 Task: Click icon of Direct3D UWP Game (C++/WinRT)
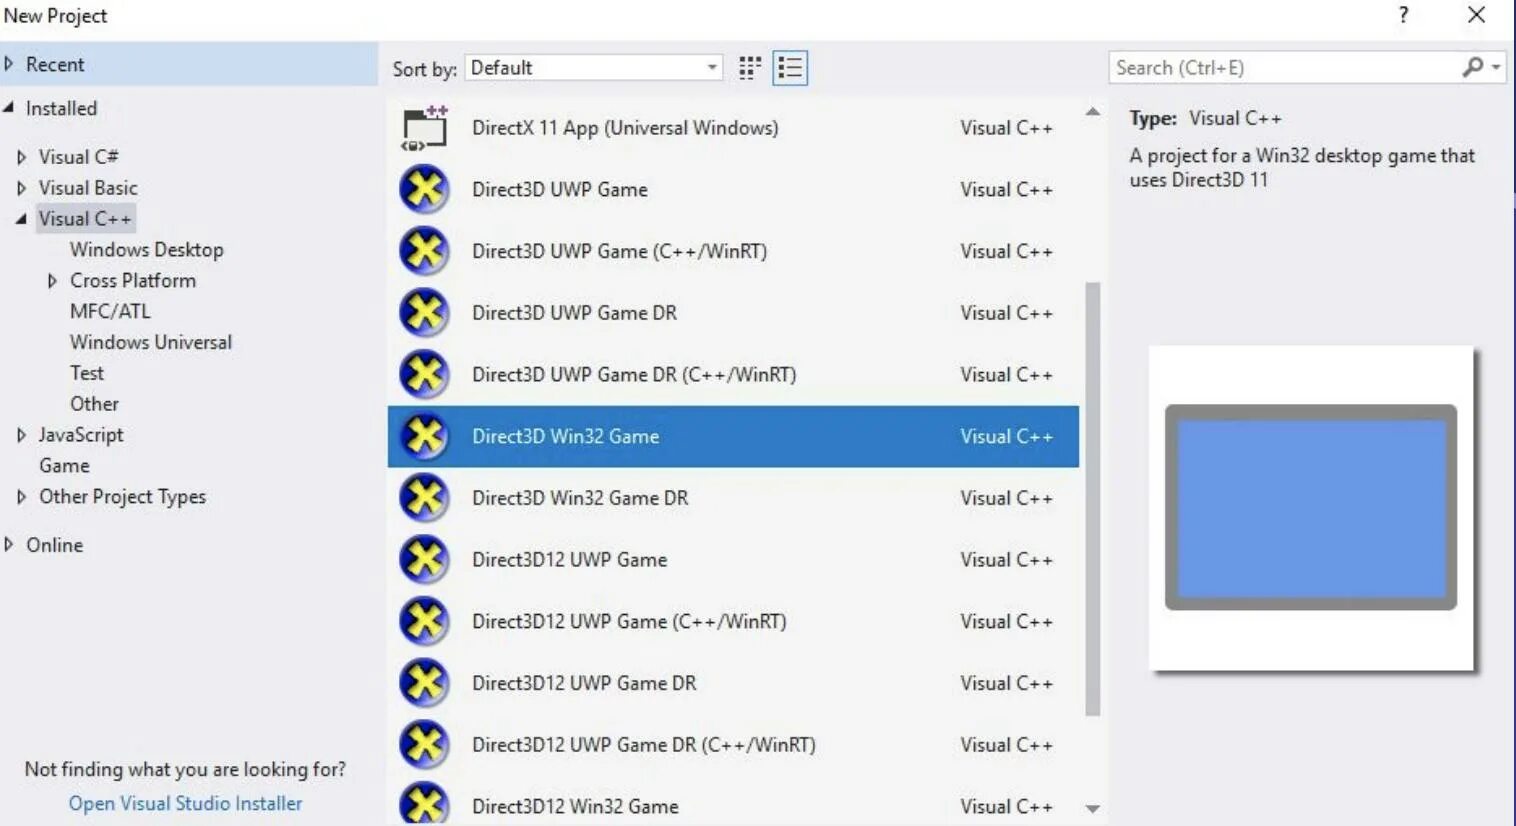tap(425, 251)
